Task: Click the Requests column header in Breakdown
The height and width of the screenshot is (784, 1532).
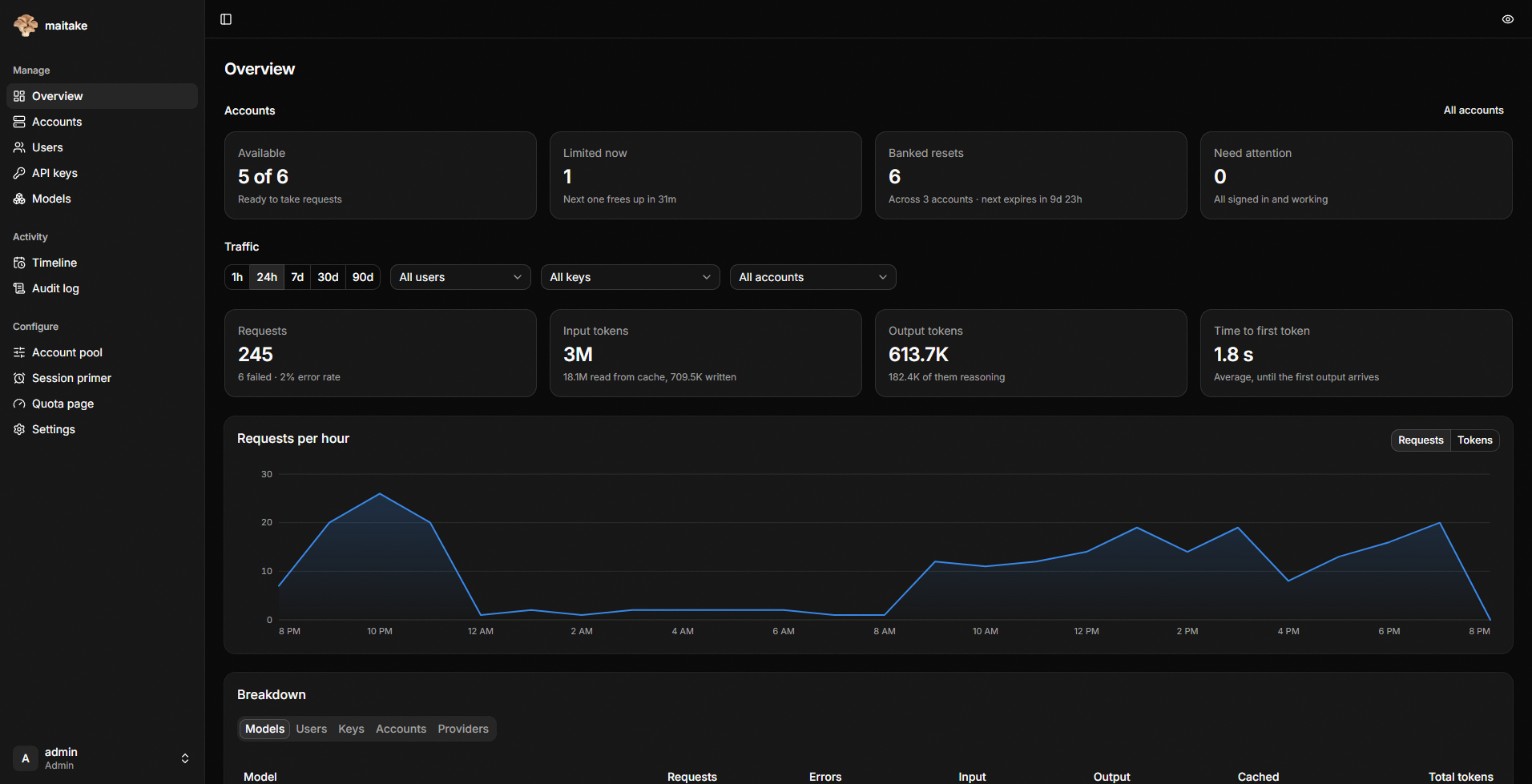Action: pyautogui.click(x=692, y=777)
